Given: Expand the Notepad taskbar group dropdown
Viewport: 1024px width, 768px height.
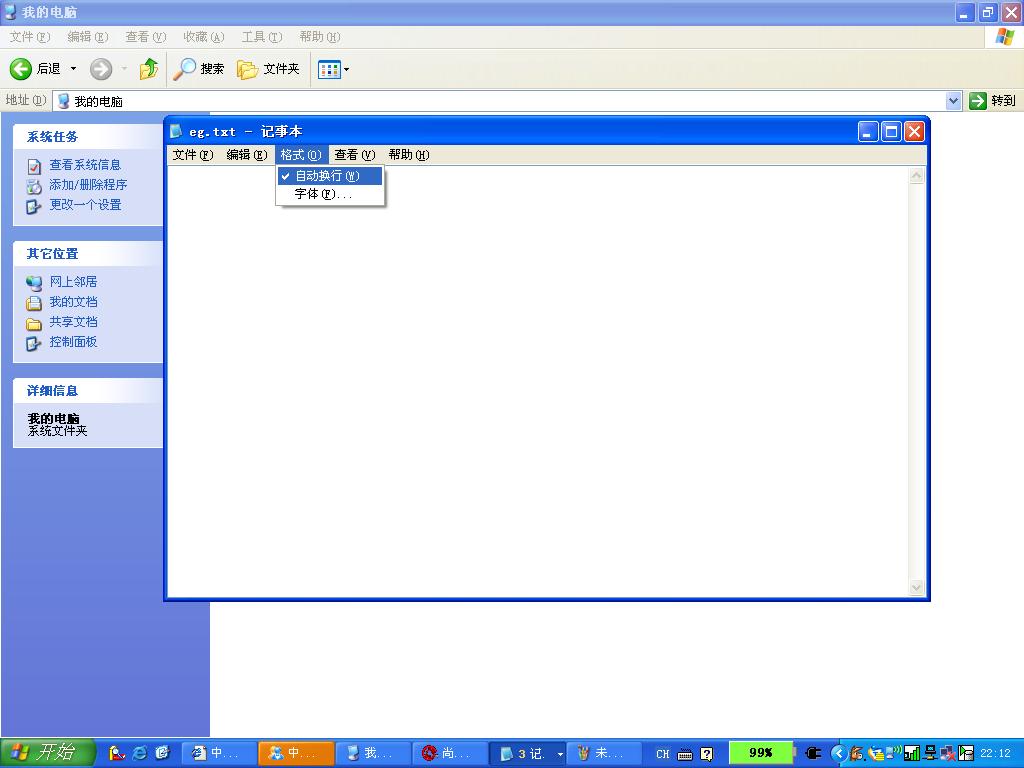Looking at the screenshot, I should 560,753.
